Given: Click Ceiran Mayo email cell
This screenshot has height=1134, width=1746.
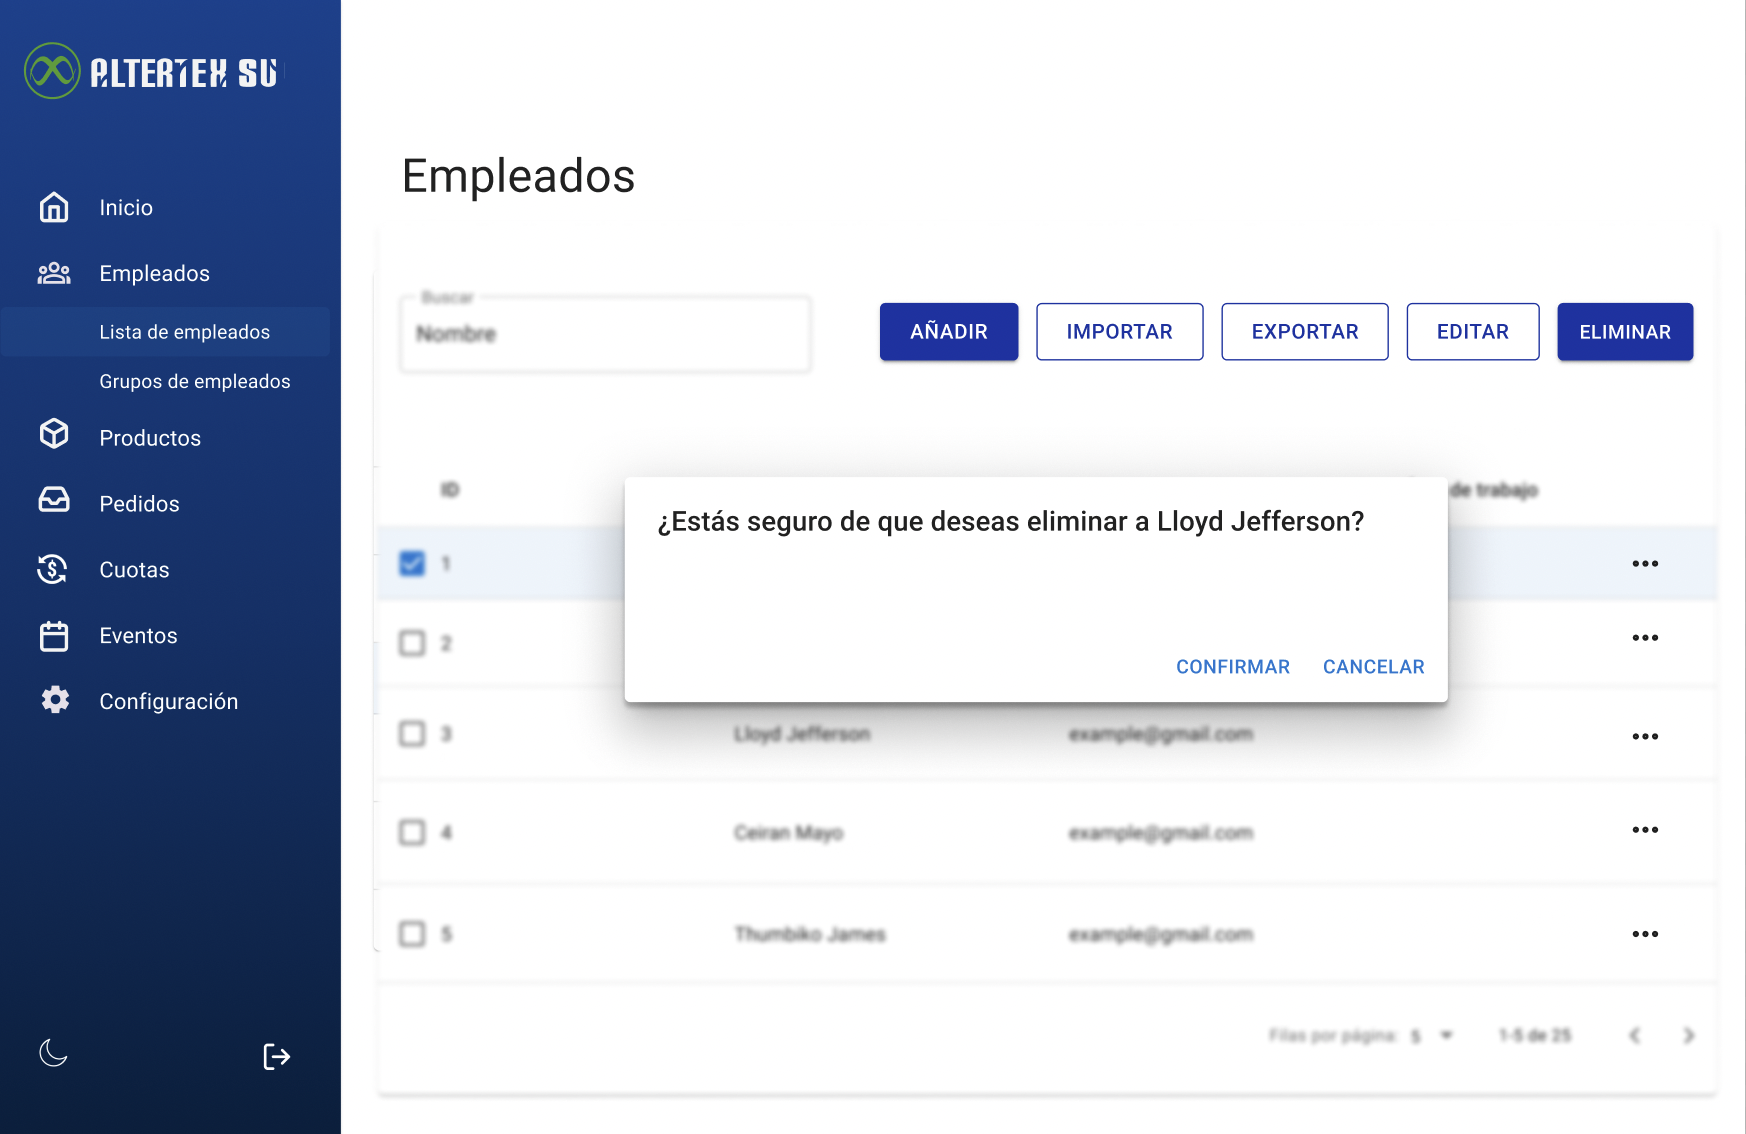Looking at the screenshot, I should 1160,833.
